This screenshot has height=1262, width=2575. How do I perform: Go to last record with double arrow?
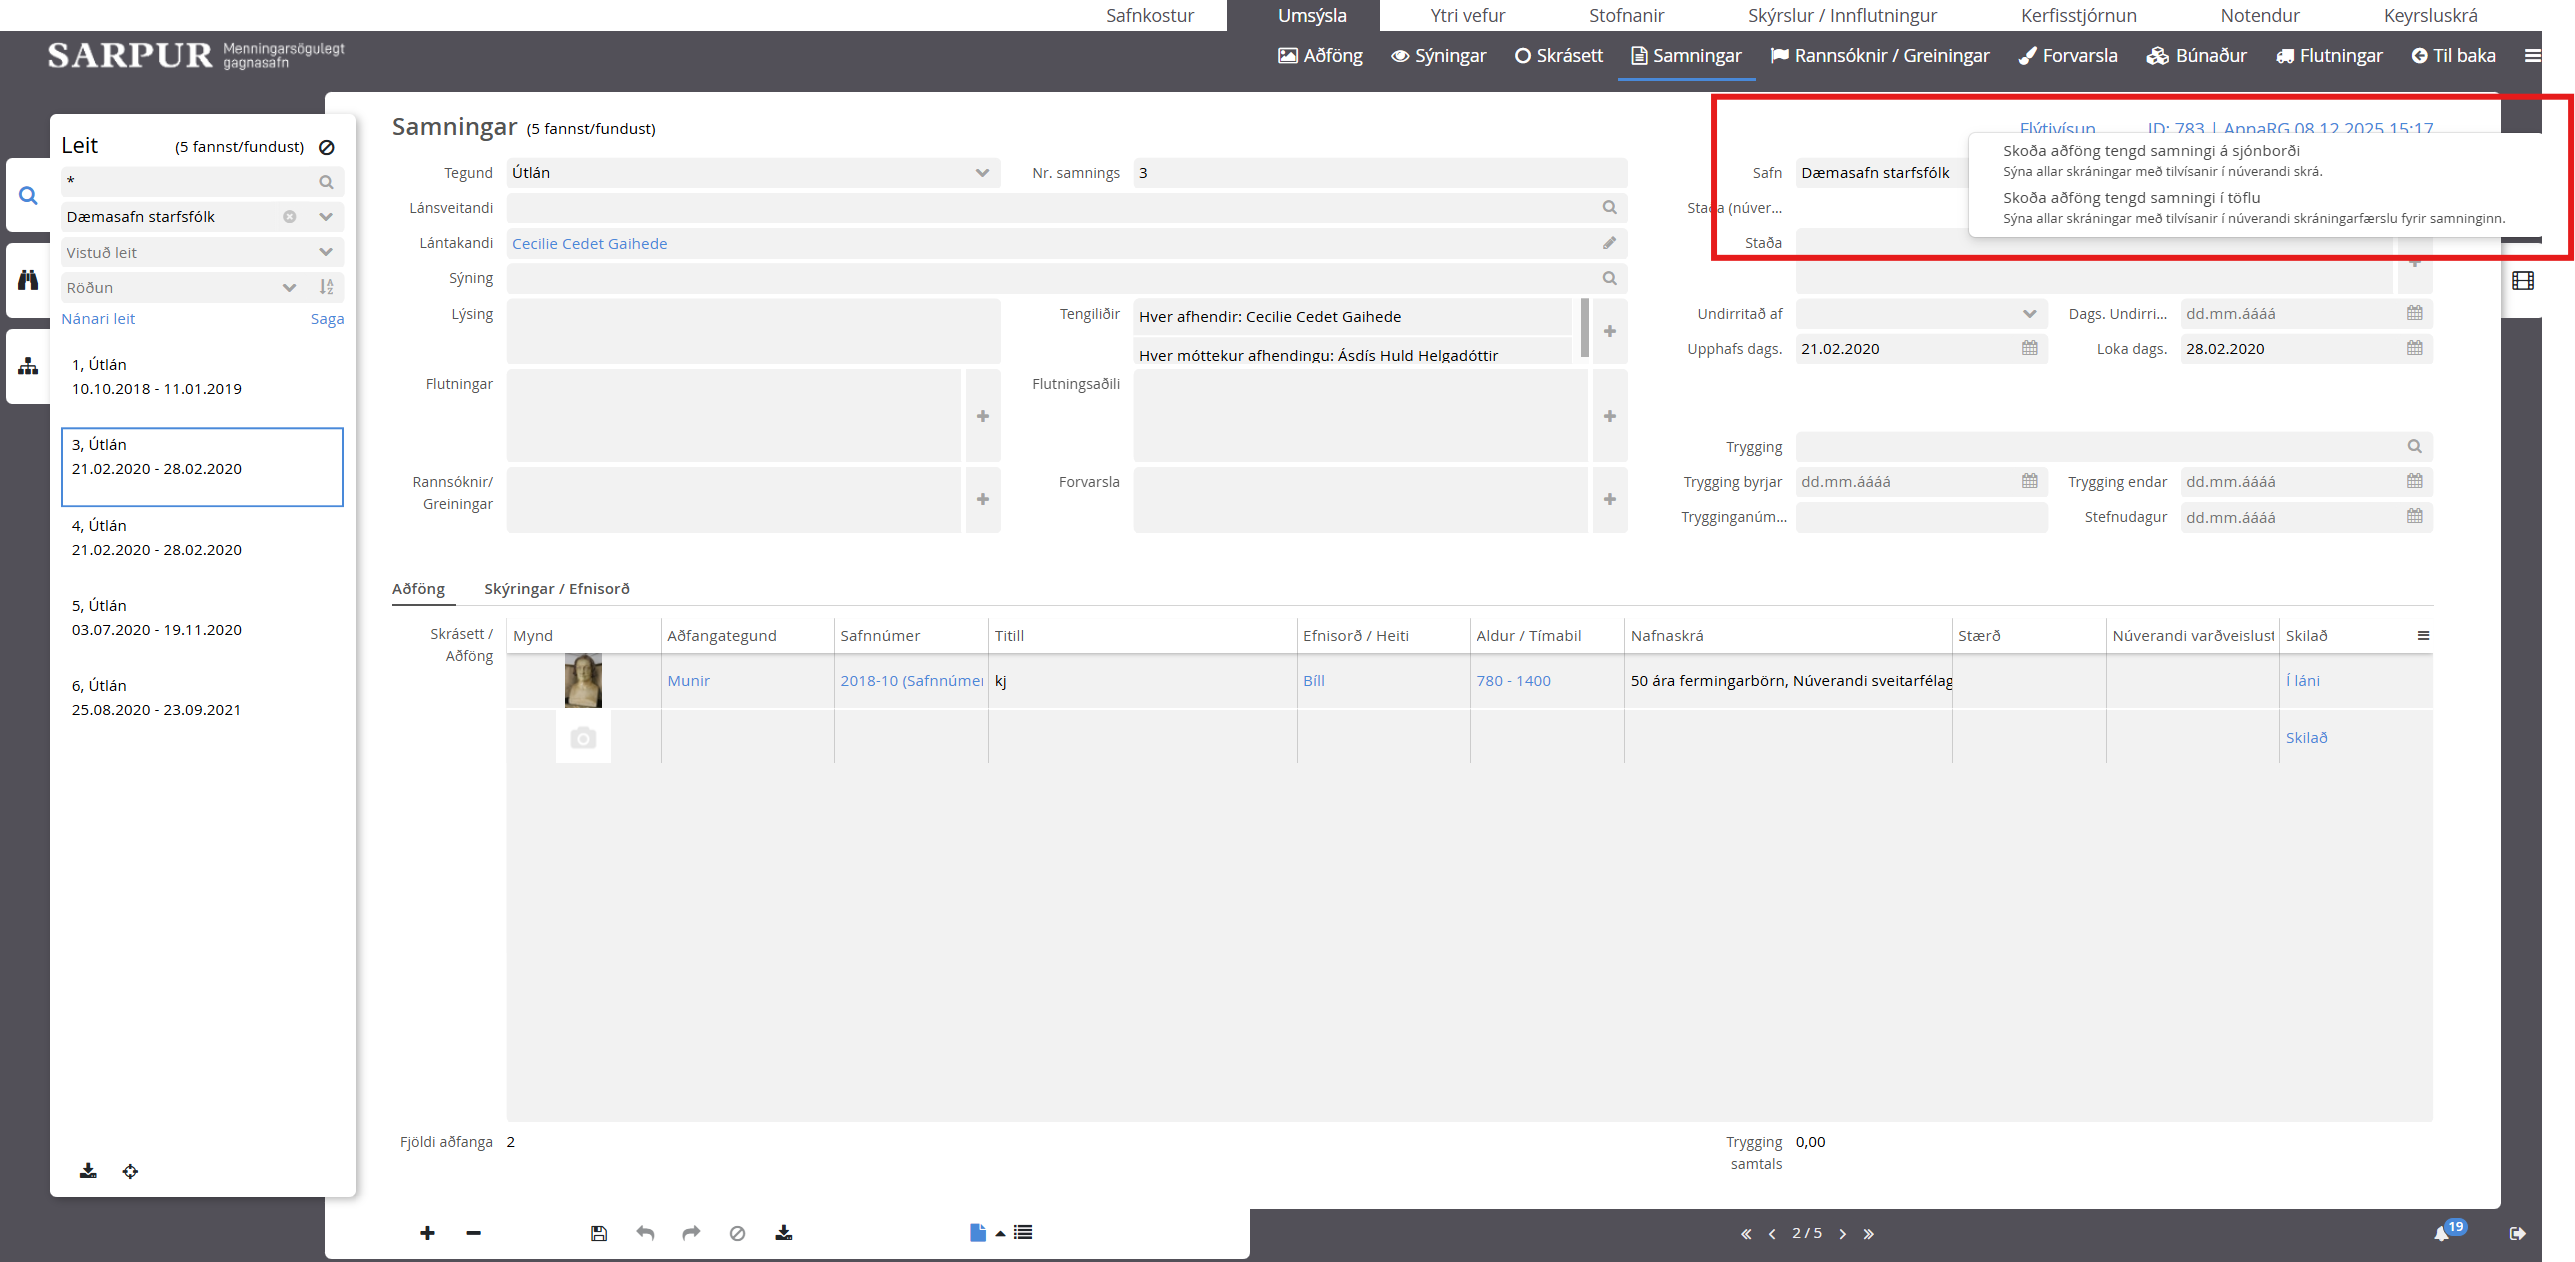pos(1868,1234)
